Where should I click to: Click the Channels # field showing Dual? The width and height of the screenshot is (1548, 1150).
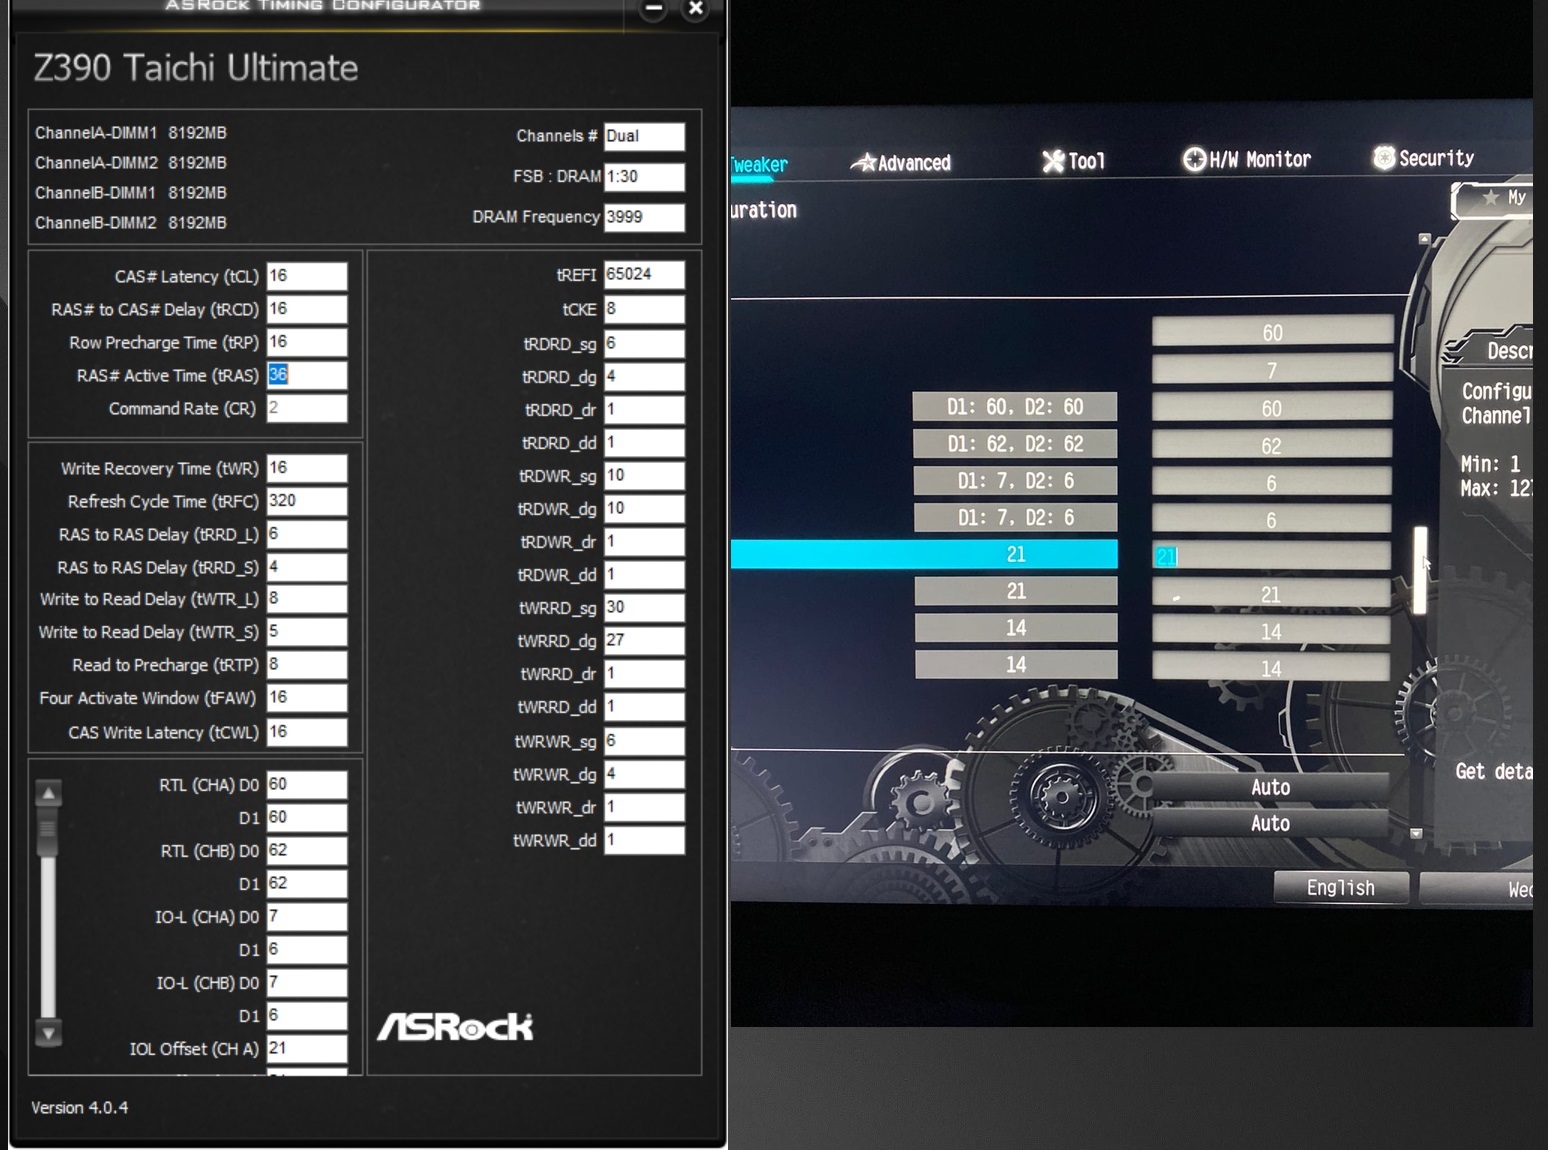[645, 136]
